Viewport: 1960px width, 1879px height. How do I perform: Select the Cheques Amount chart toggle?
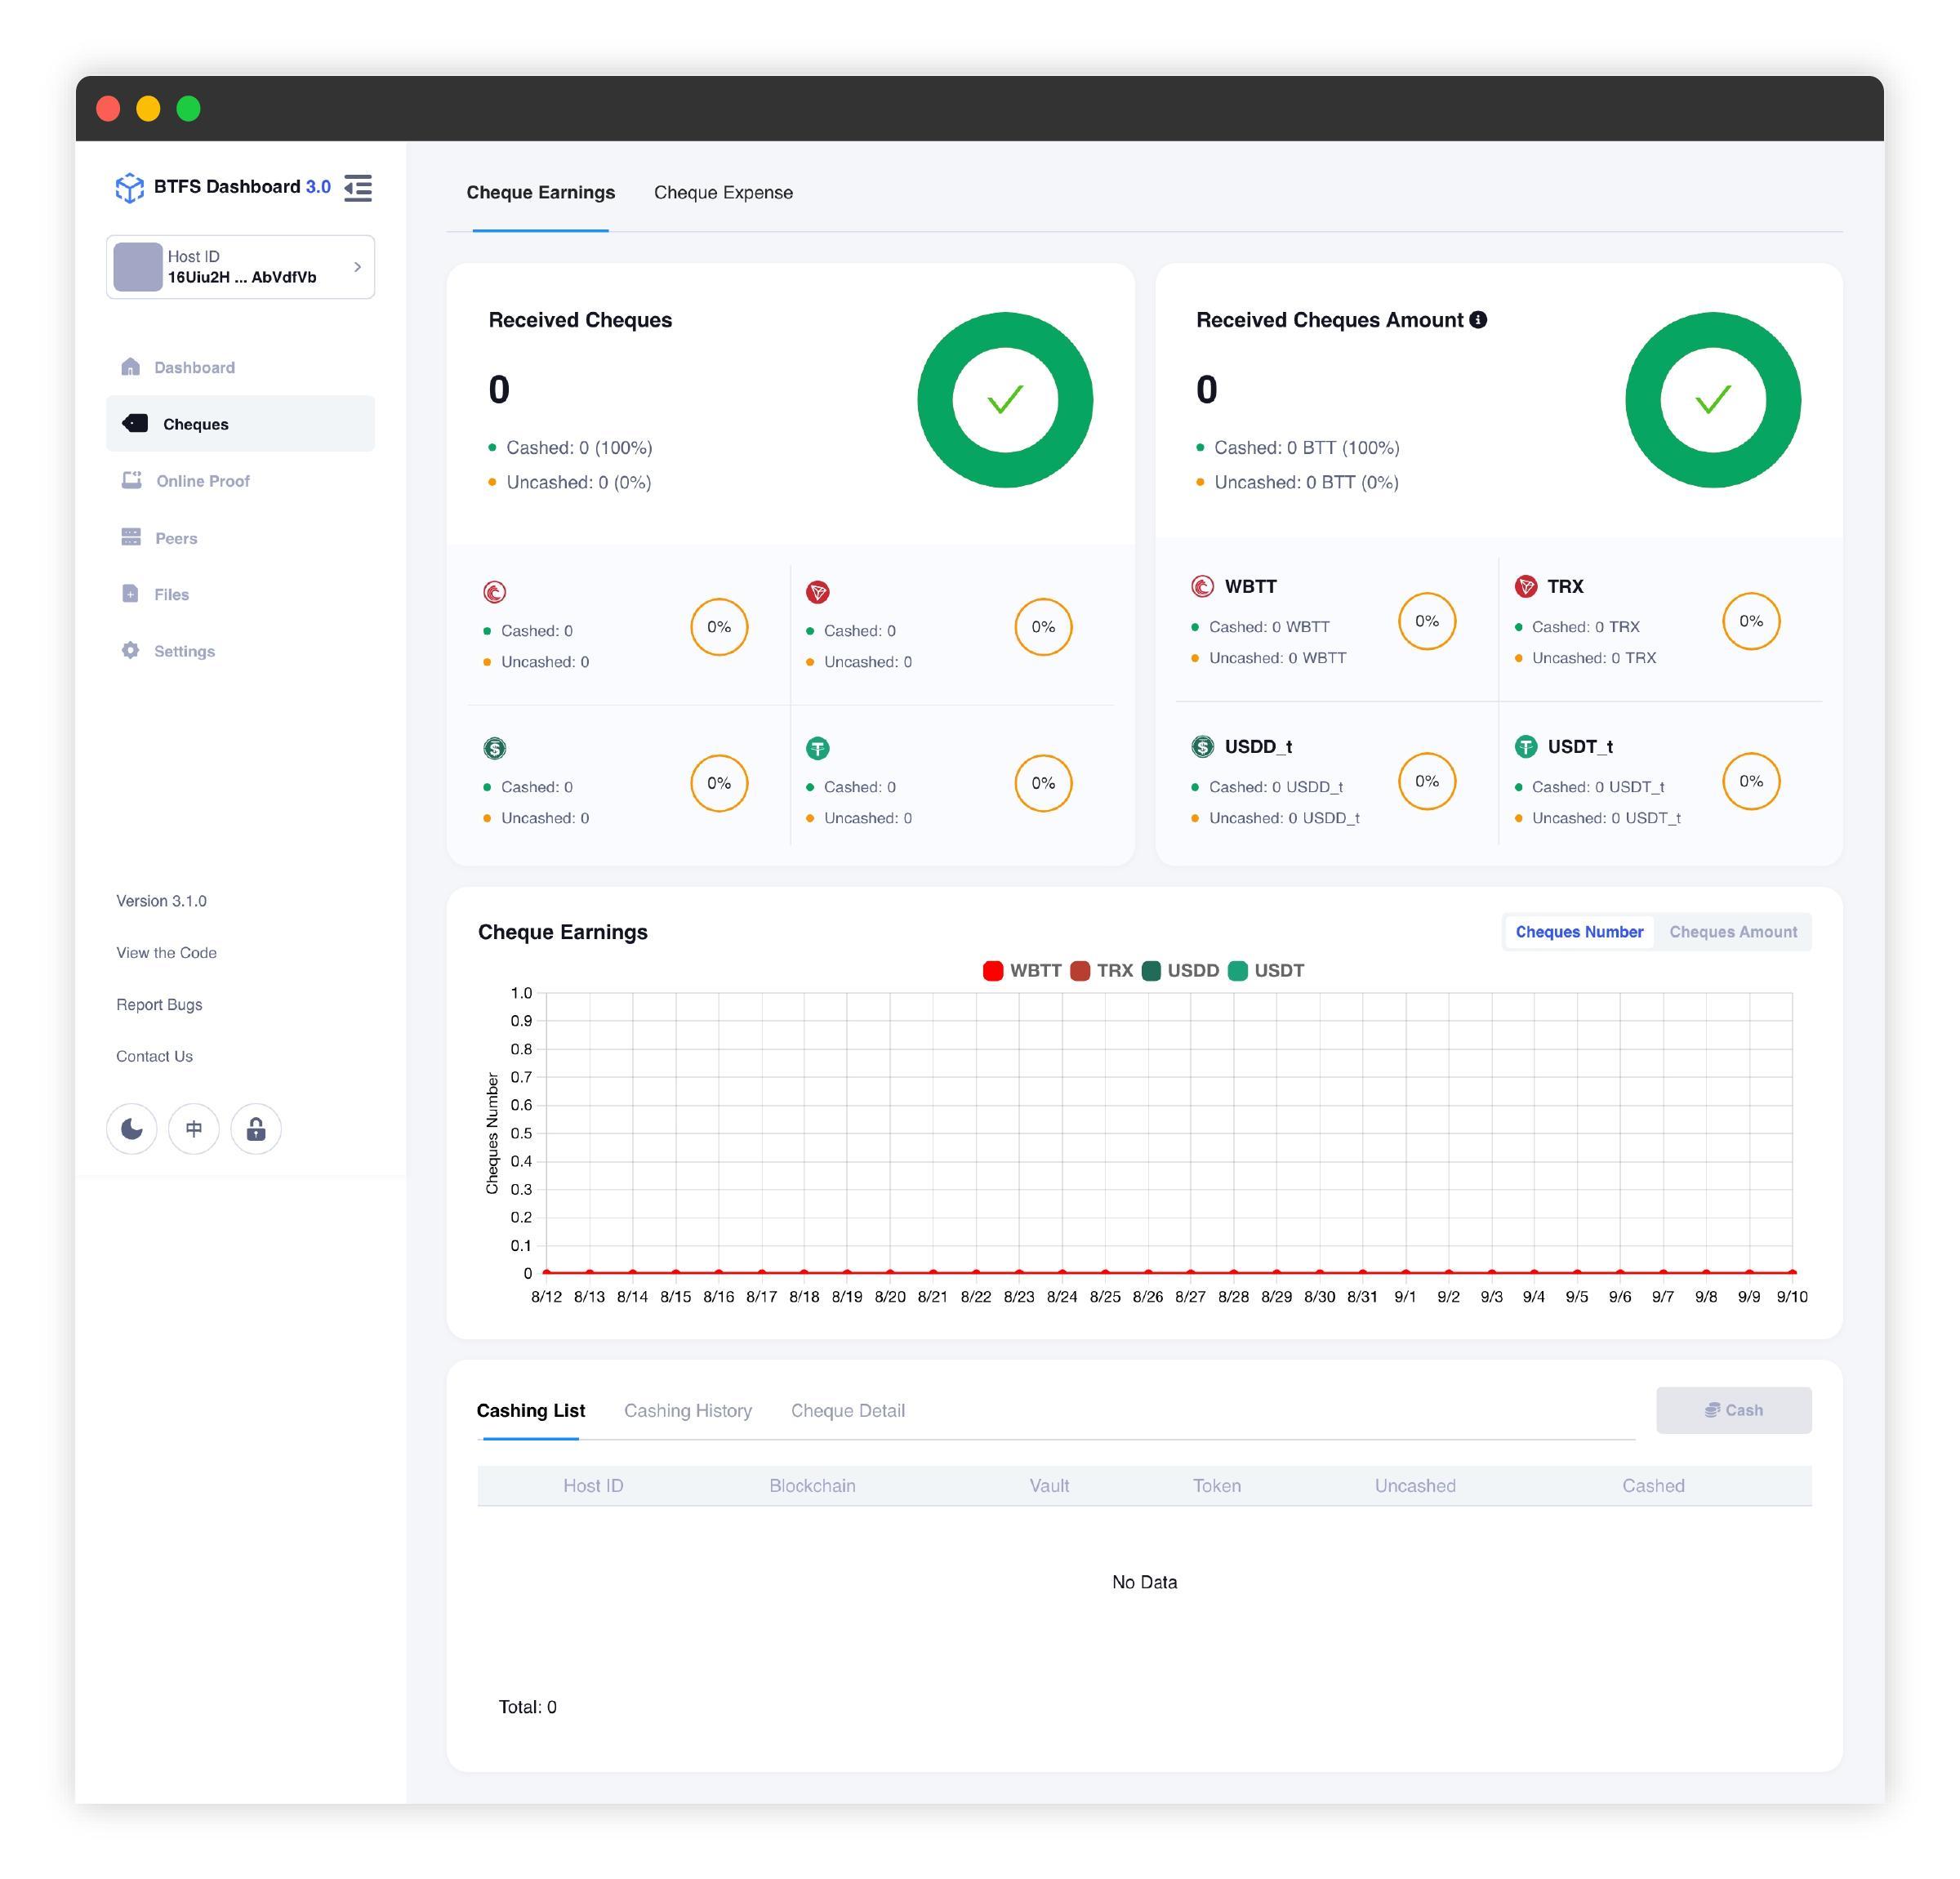(1733, 931)
